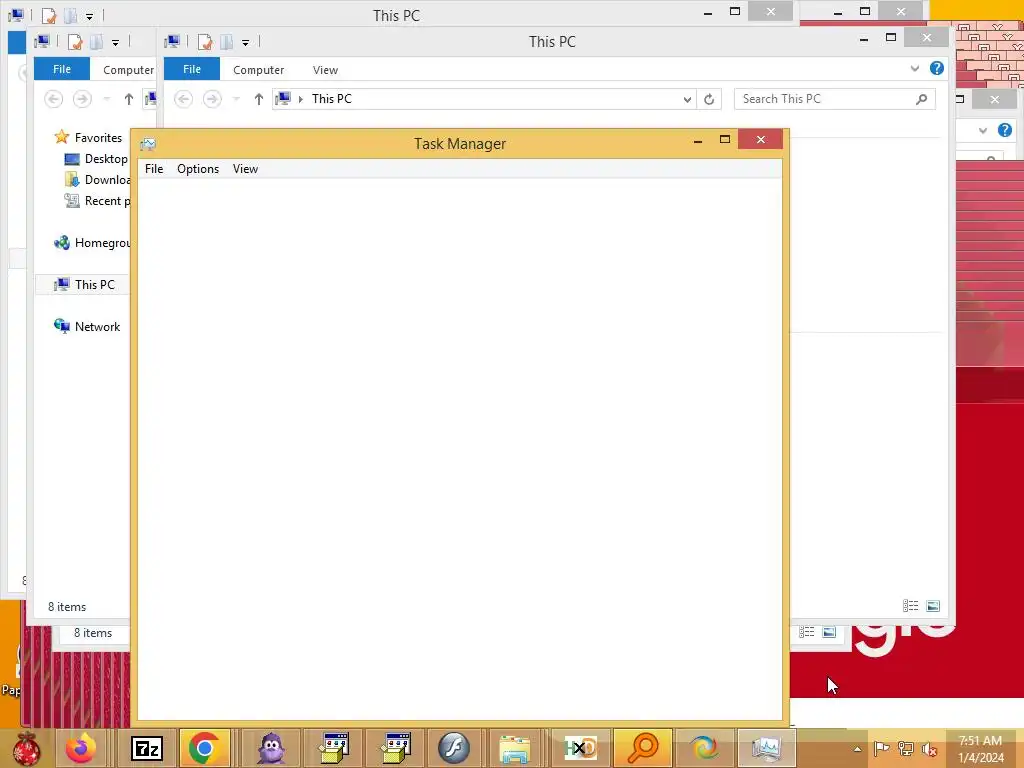This screenshot has height=768, width=1024.
Task: Click the Task Manager title bar icon
Action: tap(148, 144)
